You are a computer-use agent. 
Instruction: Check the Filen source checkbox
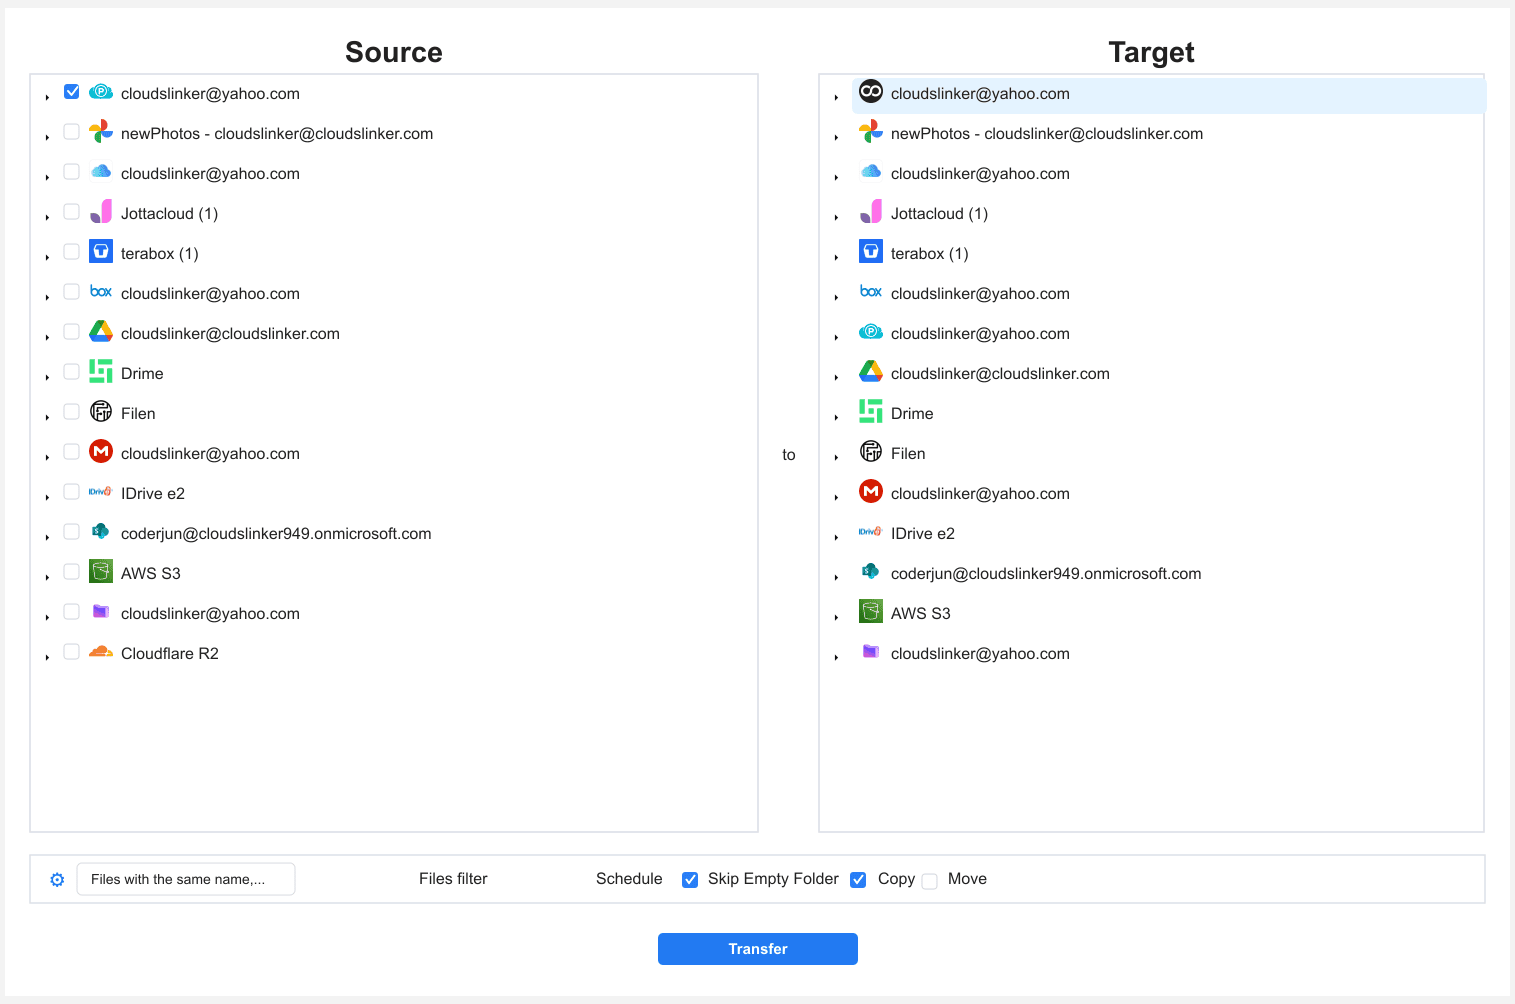click(x=72, y=412)
